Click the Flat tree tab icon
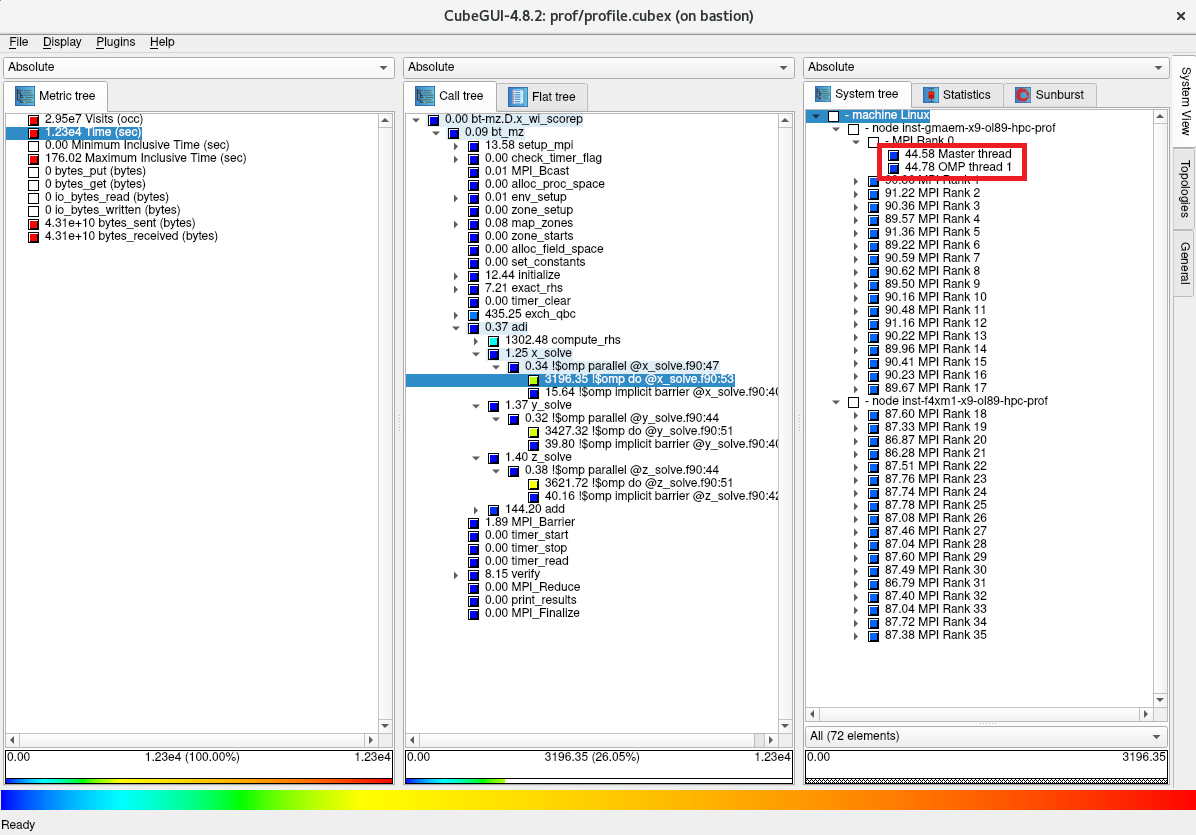 coord(518,97)
